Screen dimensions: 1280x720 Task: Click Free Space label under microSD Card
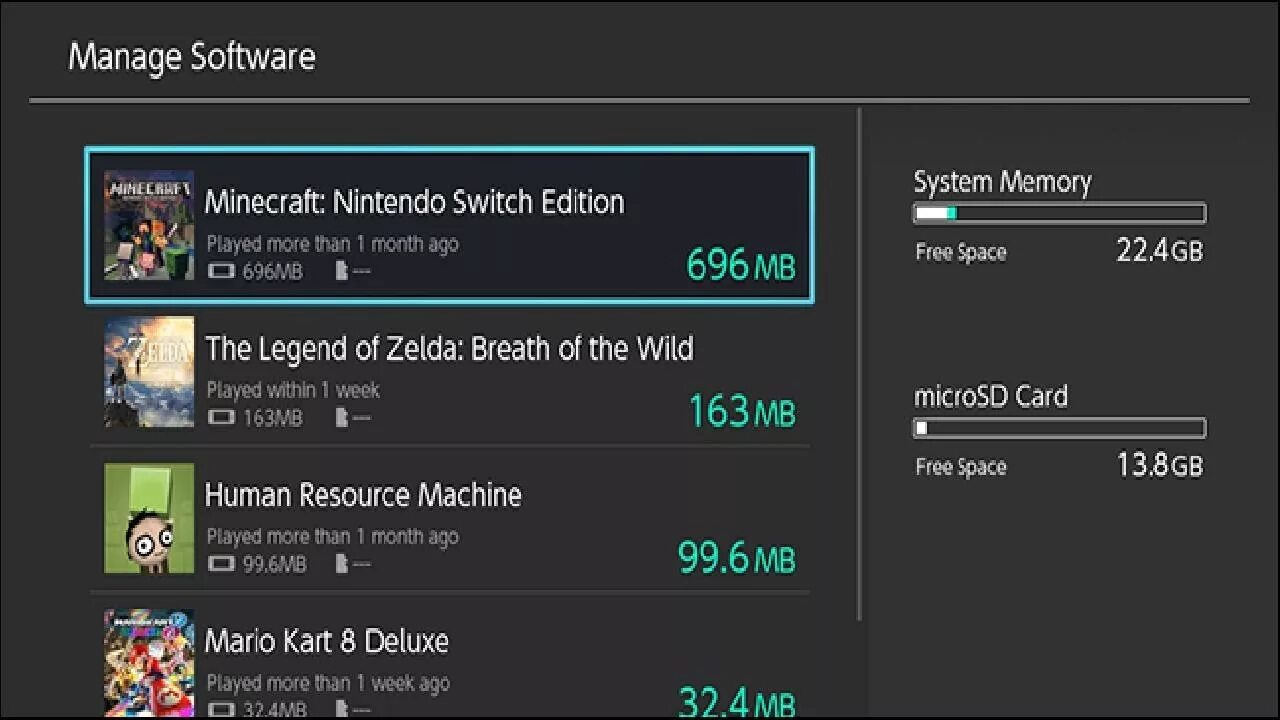[961, 467]
